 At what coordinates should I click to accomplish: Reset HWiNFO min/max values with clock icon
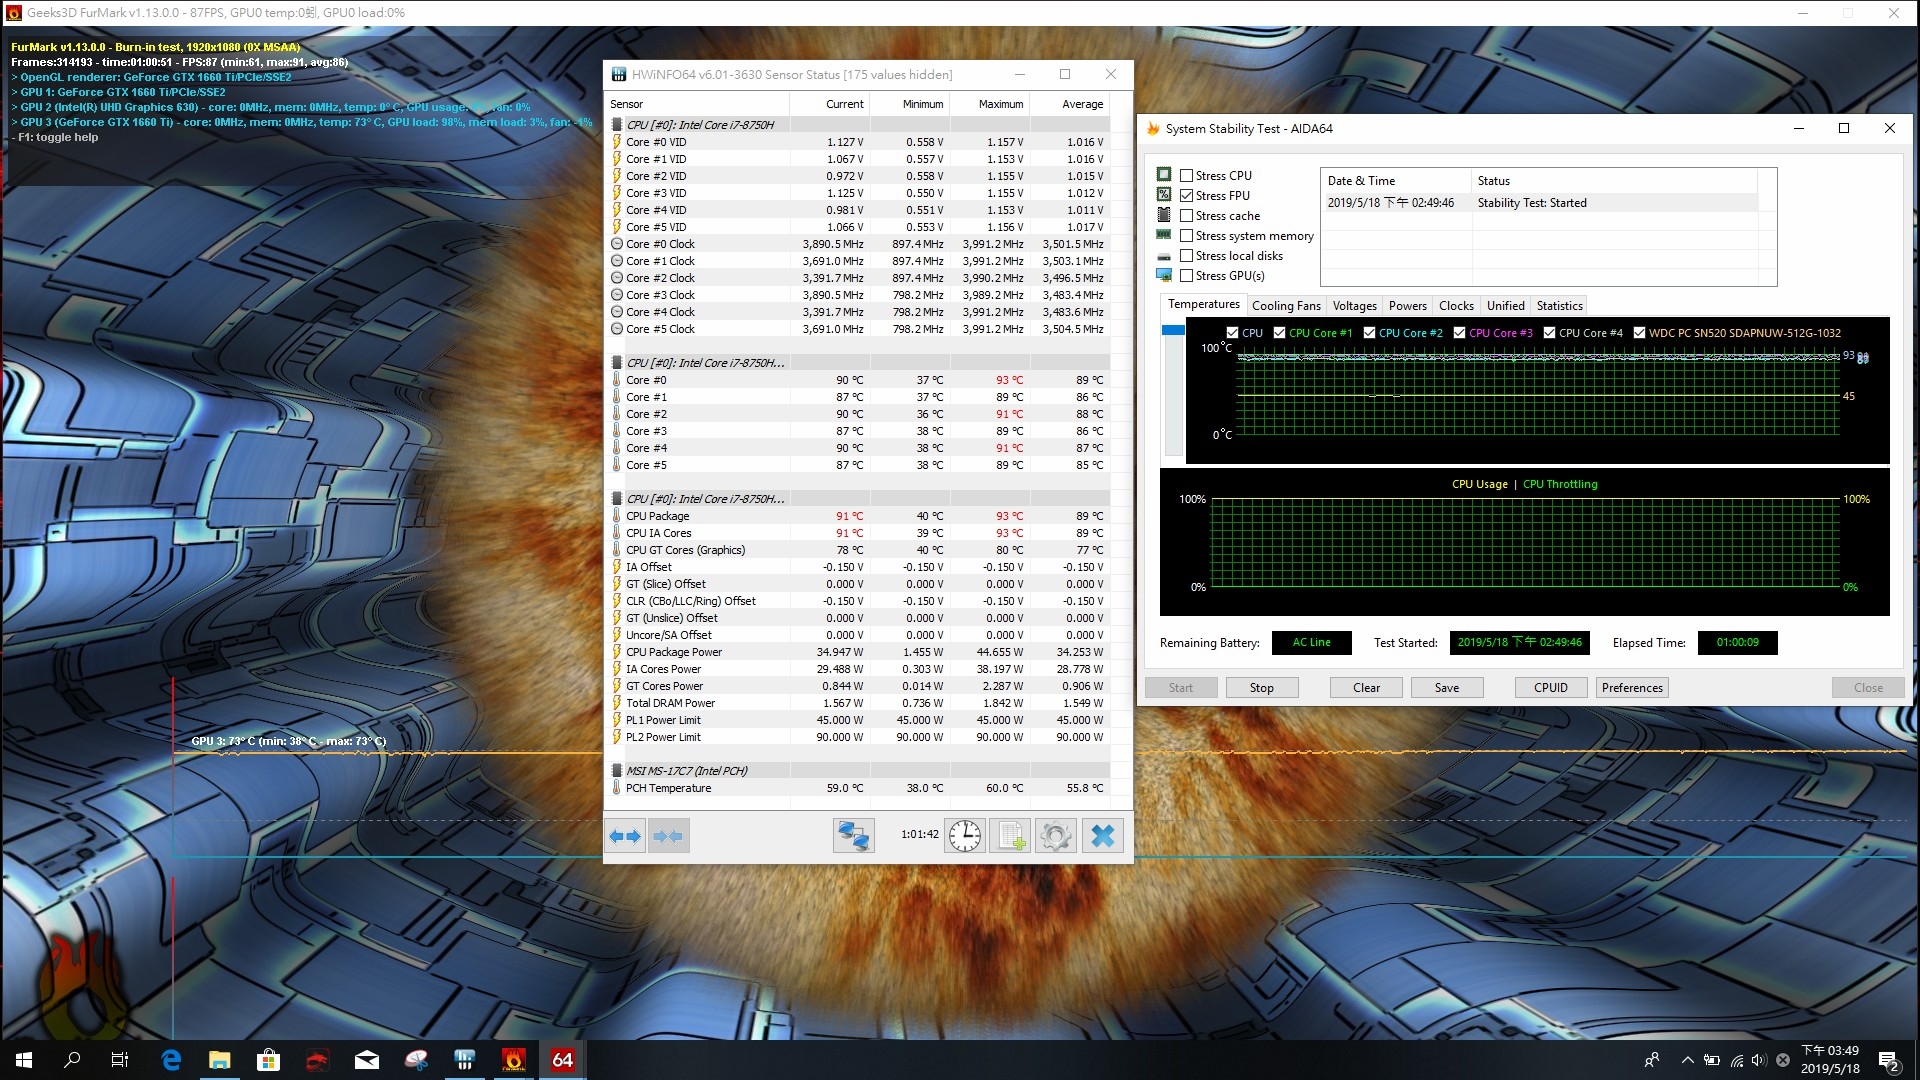[x=965, y=836]
